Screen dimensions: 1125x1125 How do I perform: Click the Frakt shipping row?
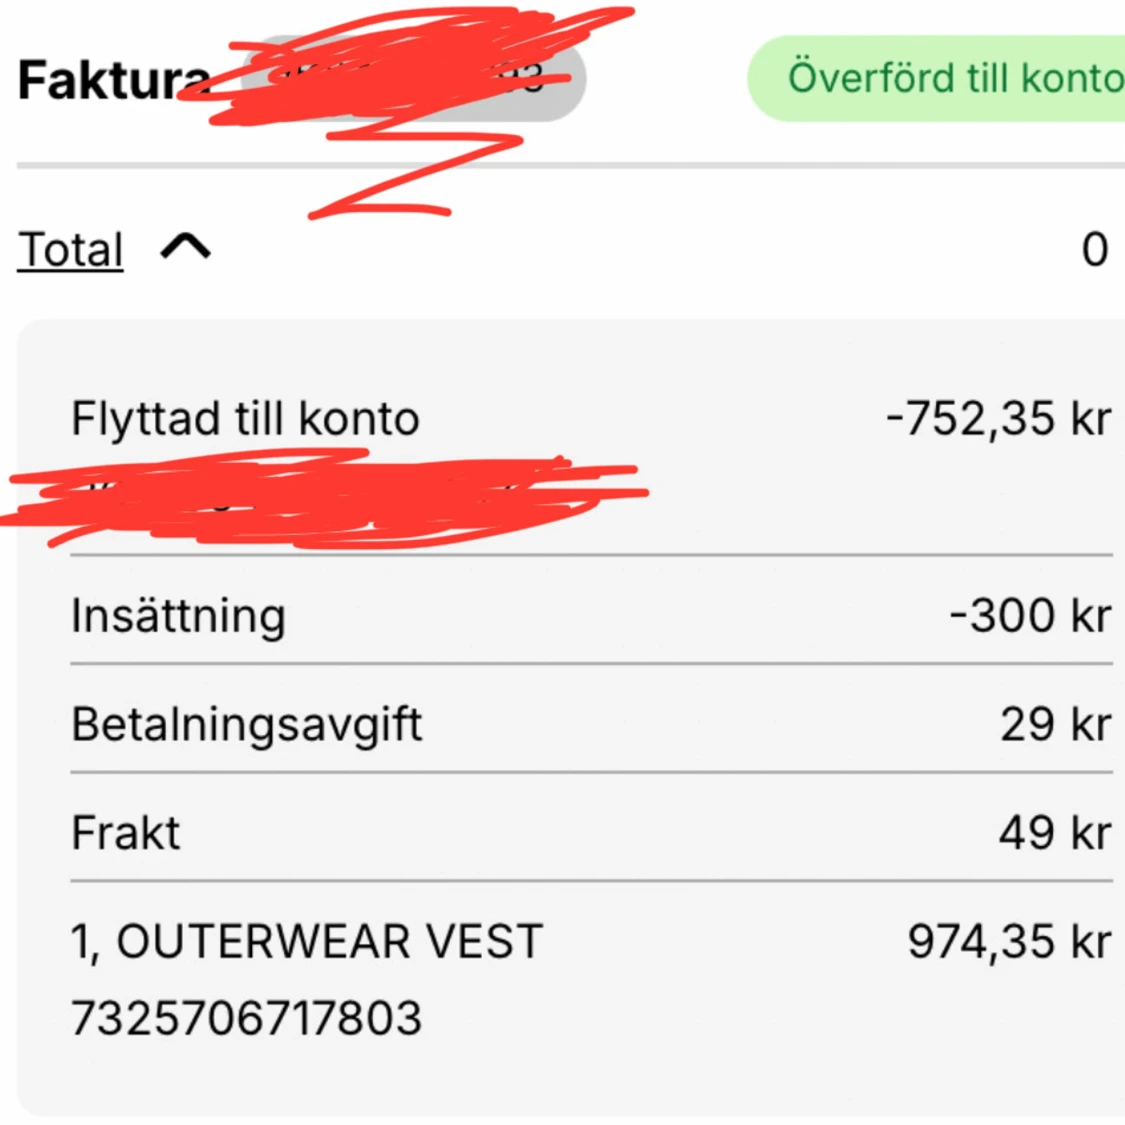pyautogui.click(x=125, y=831)
